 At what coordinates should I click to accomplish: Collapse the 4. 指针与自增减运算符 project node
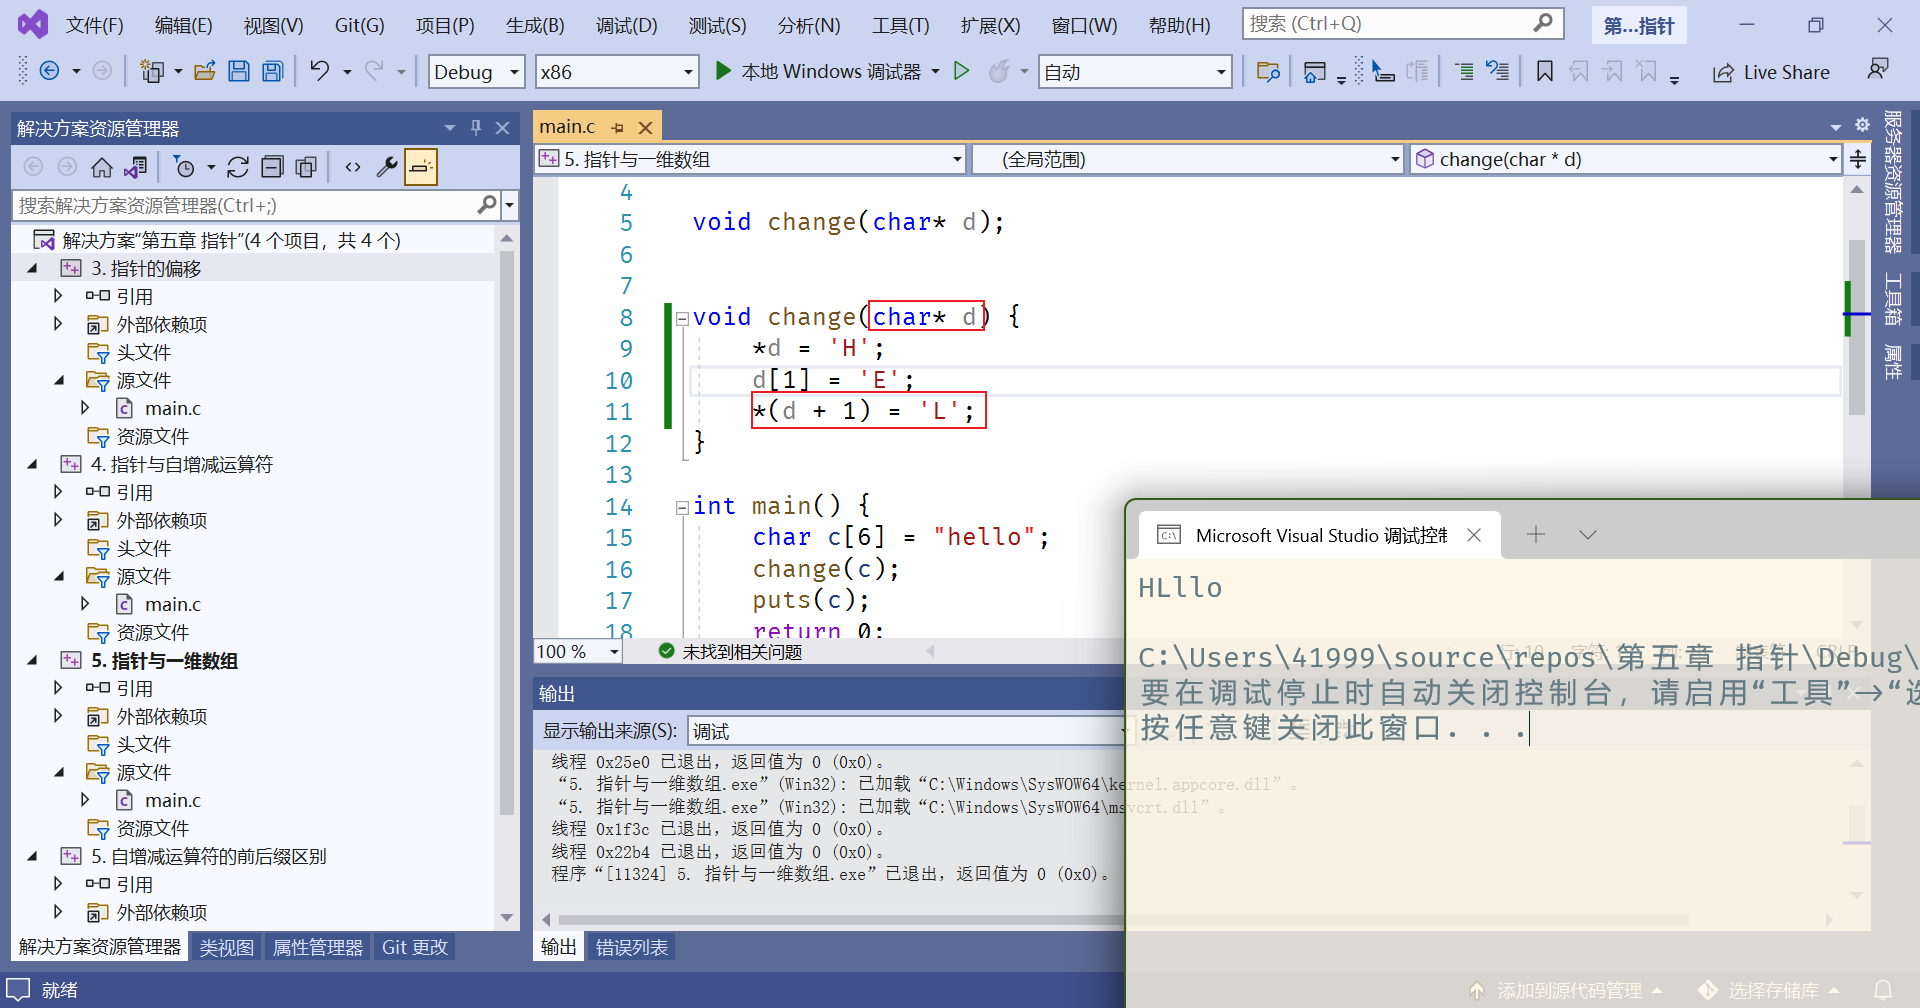click(32, 464)
